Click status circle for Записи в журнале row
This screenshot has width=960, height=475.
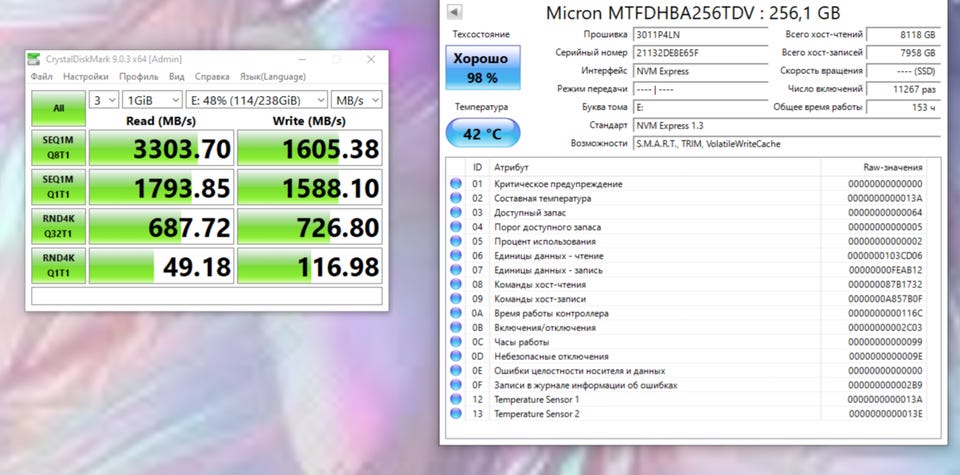456,385
